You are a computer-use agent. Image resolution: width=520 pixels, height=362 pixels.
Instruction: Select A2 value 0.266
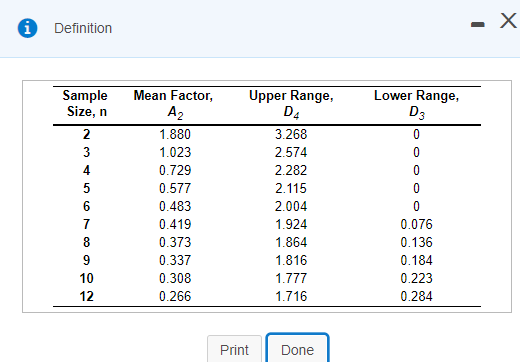[175, 297]
